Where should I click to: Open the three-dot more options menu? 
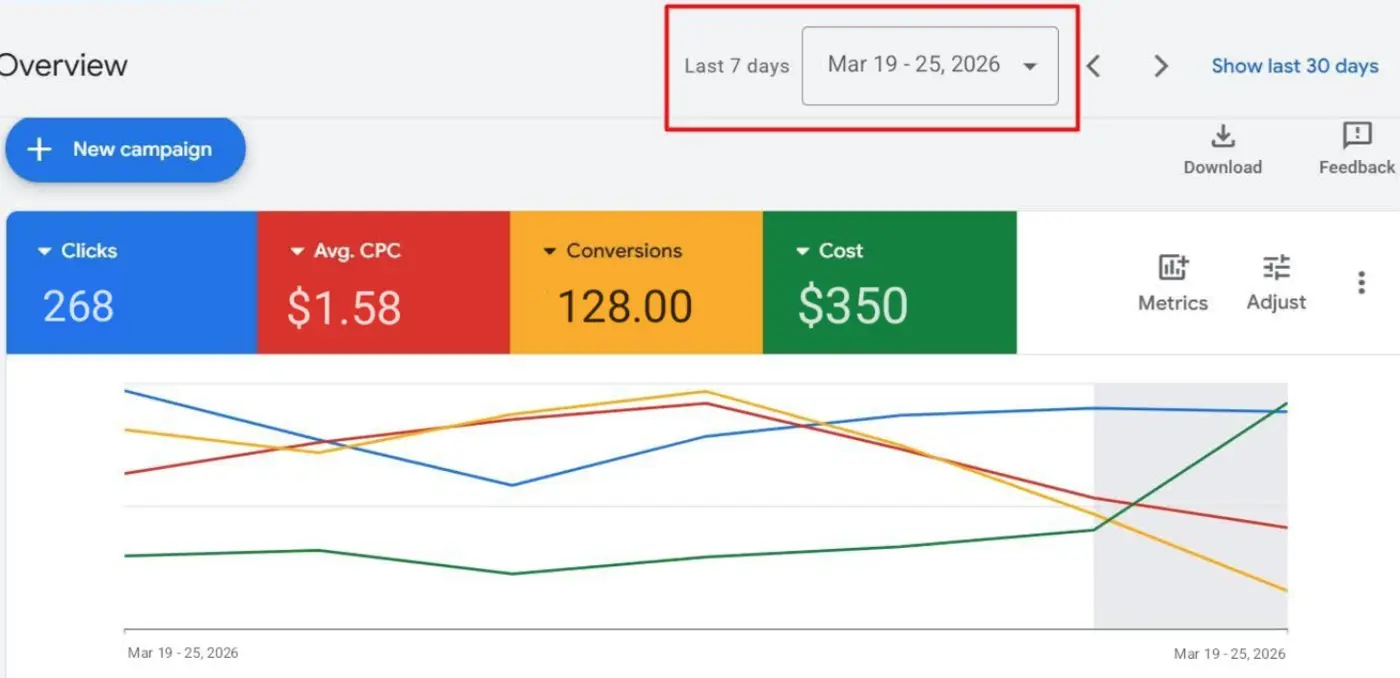click(x=1361, y=283)
